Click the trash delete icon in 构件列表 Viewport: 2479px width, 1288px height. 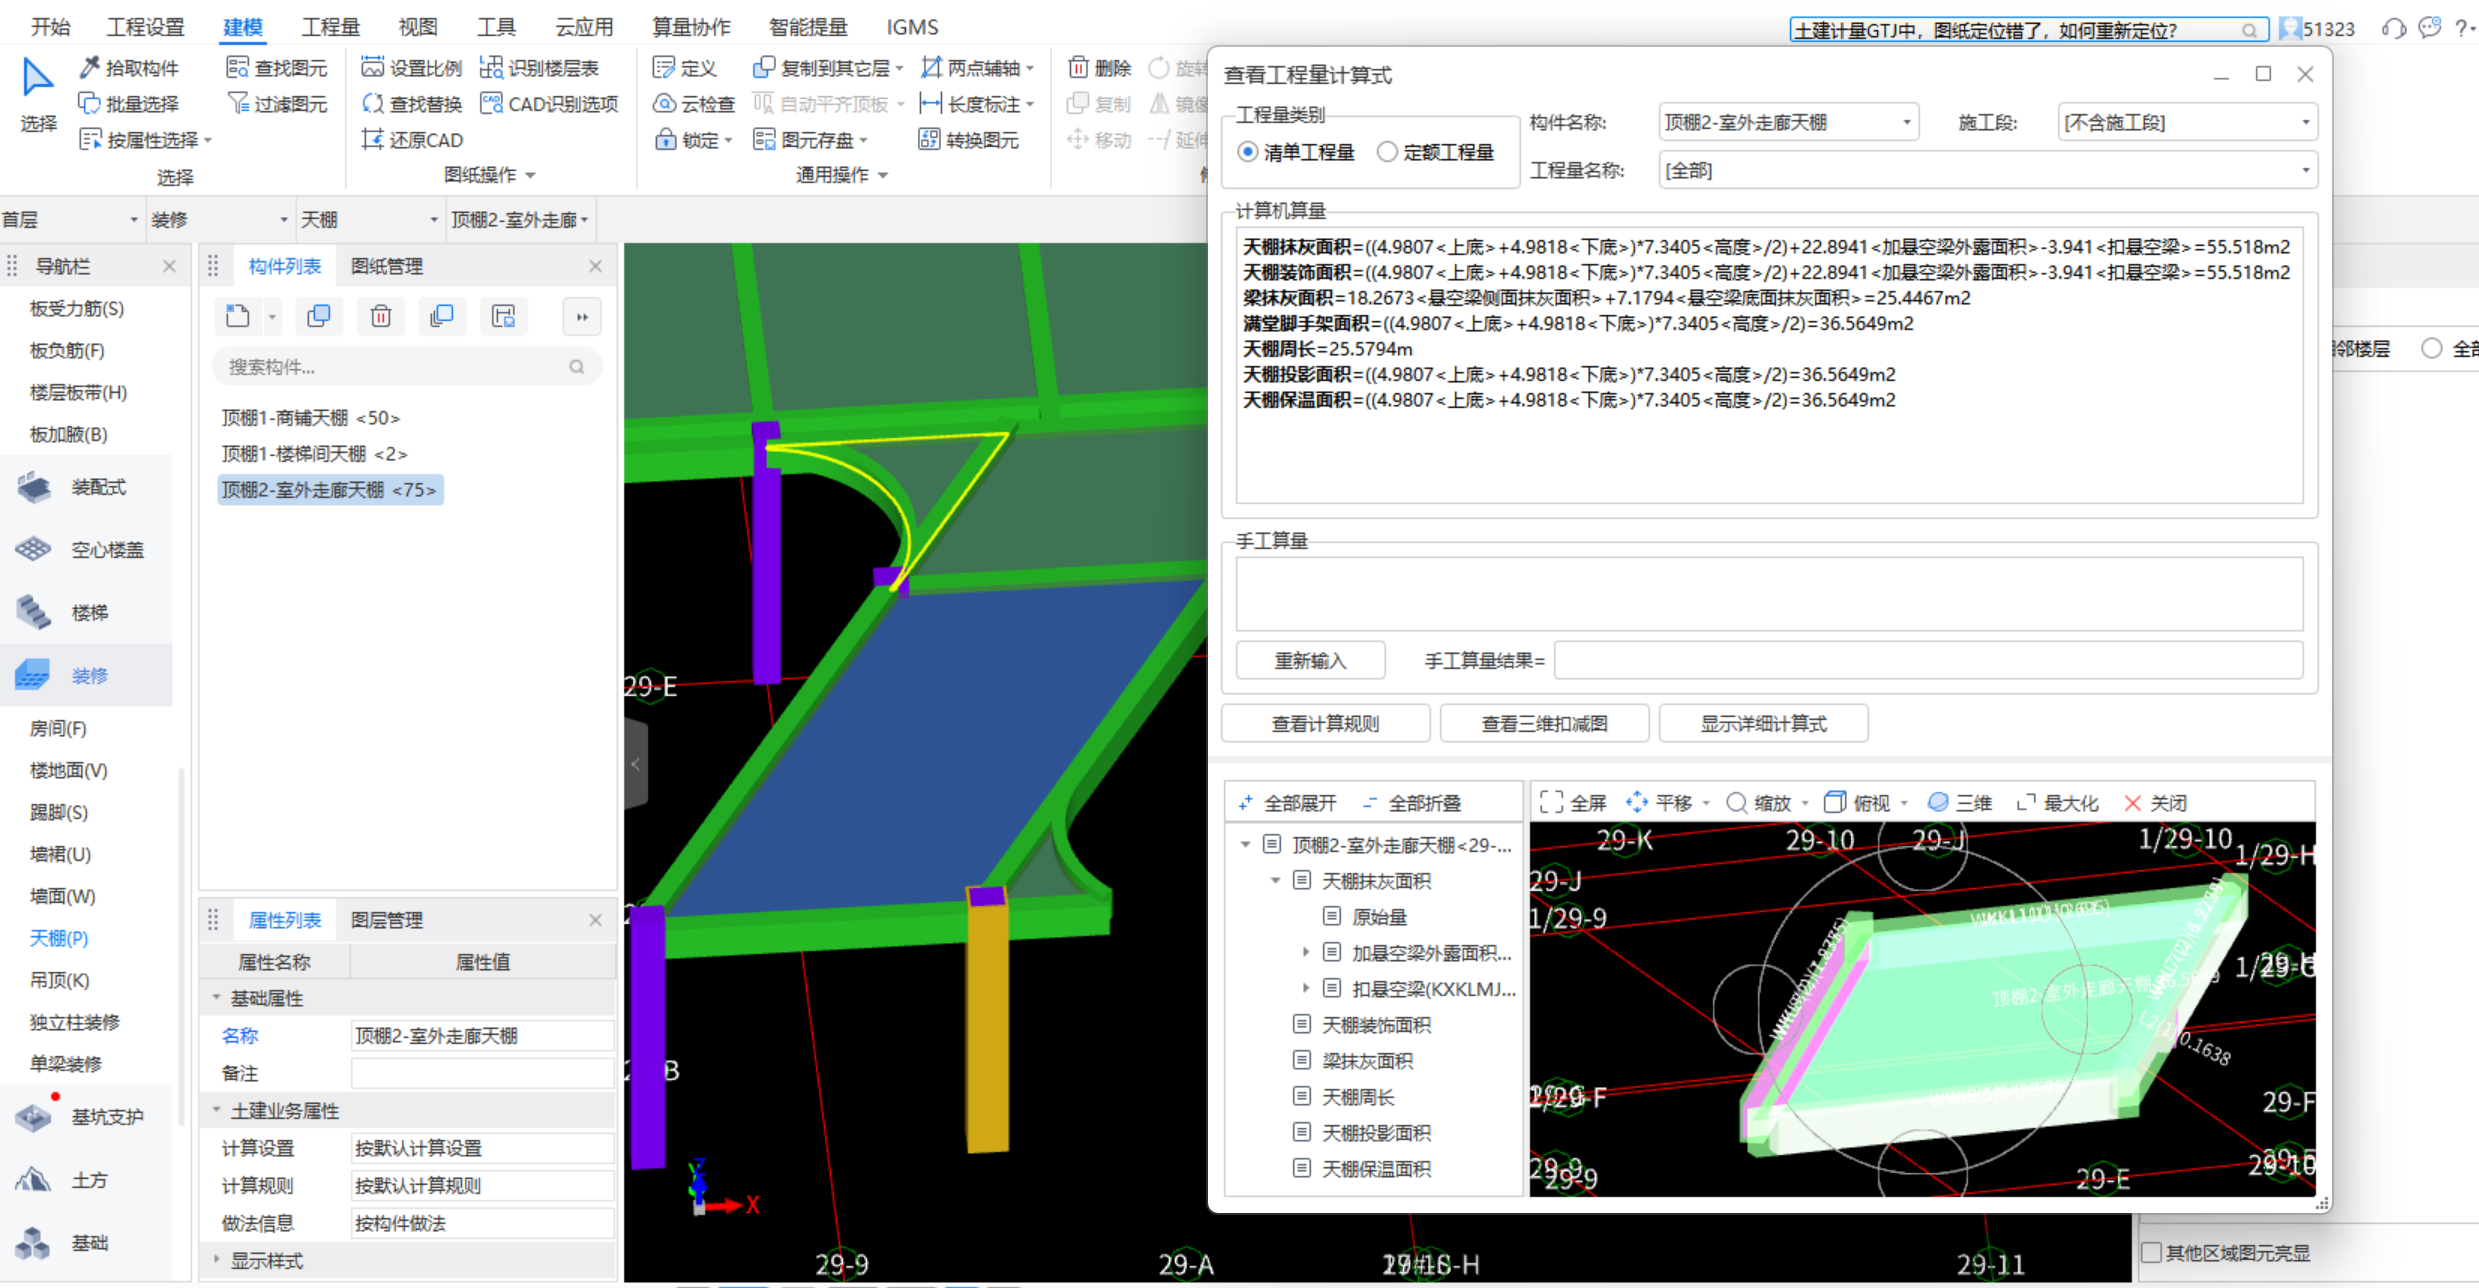[381, 316]
